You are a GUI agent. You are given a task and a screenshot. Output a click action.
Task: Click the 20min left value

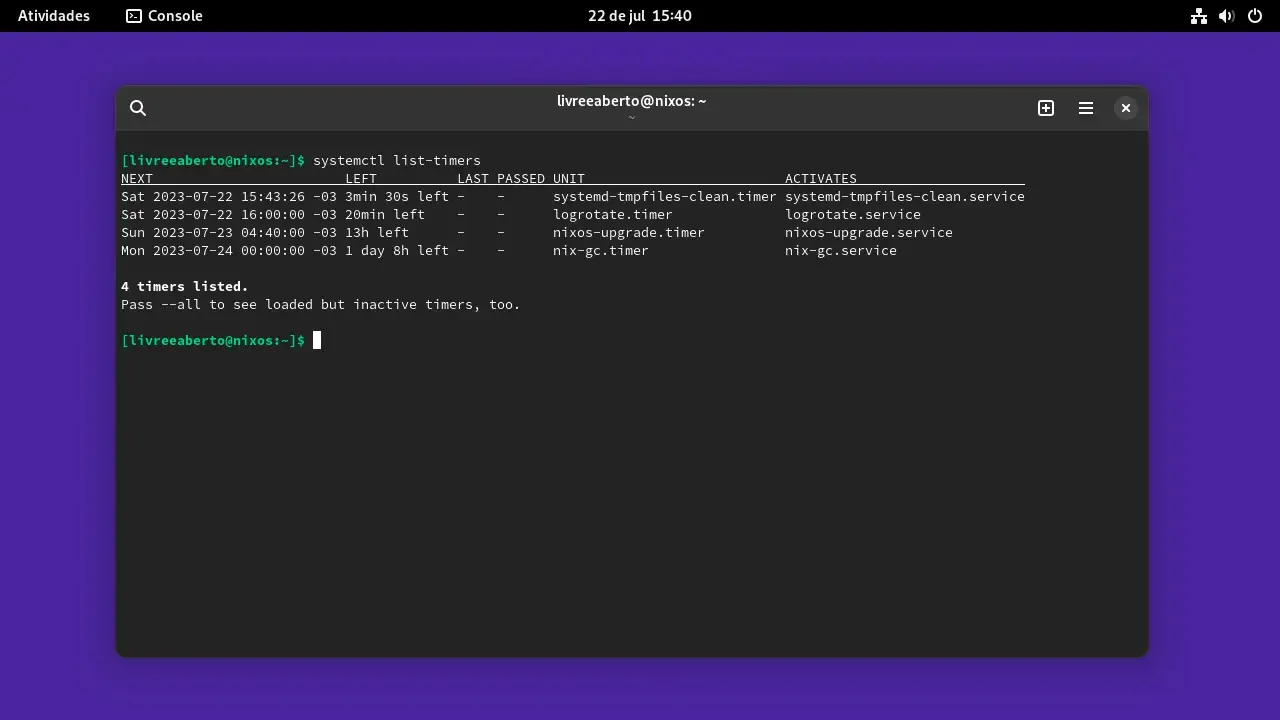click(x=385, y=215)
